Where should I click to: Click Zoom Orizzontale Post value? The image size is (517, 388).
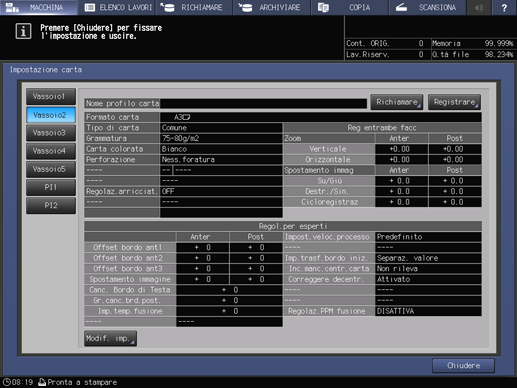455,160
